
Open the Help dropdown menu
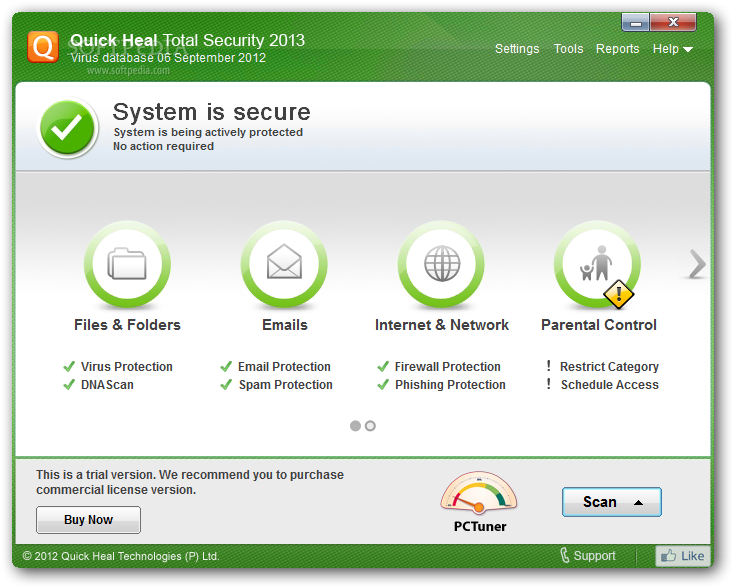[673, 49]
